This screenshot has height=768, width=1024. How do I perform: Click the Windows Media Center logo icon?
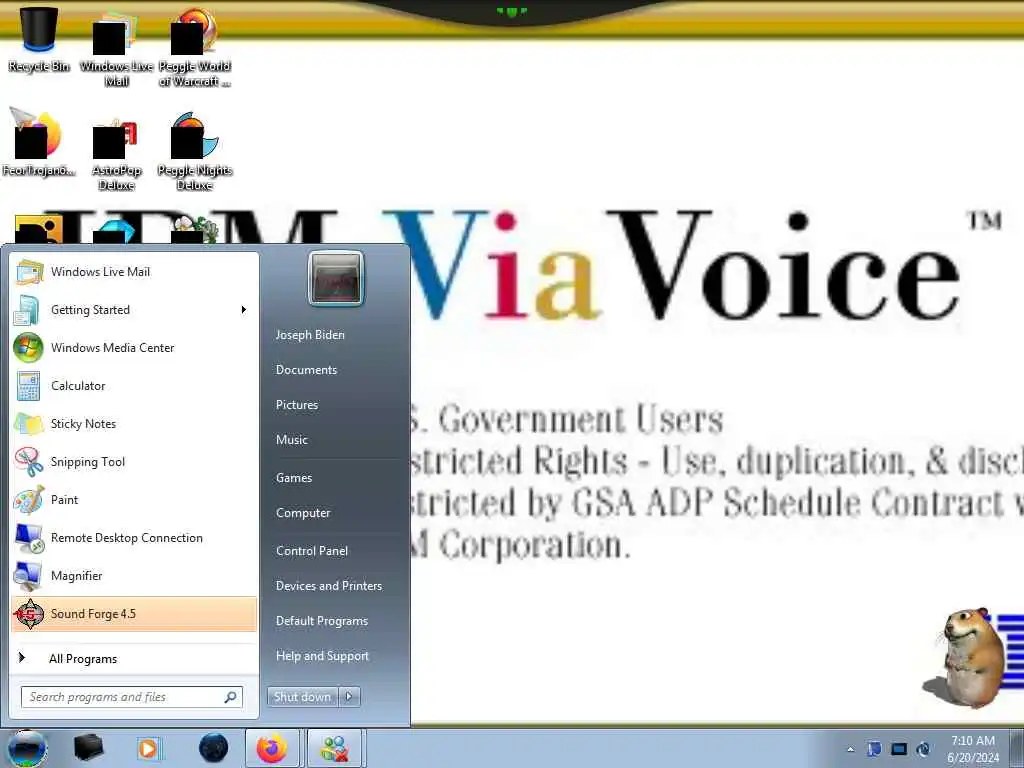pyautogui.click(x=28, y=347)
